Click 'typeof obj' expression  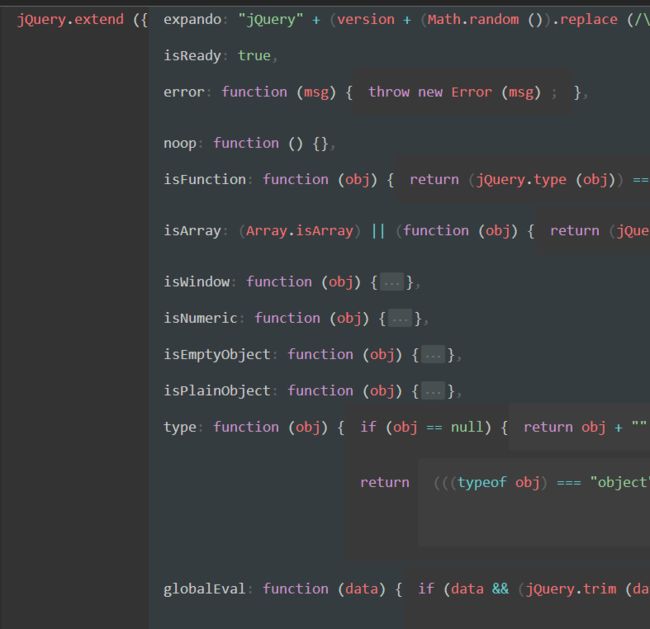pos(499,483)
